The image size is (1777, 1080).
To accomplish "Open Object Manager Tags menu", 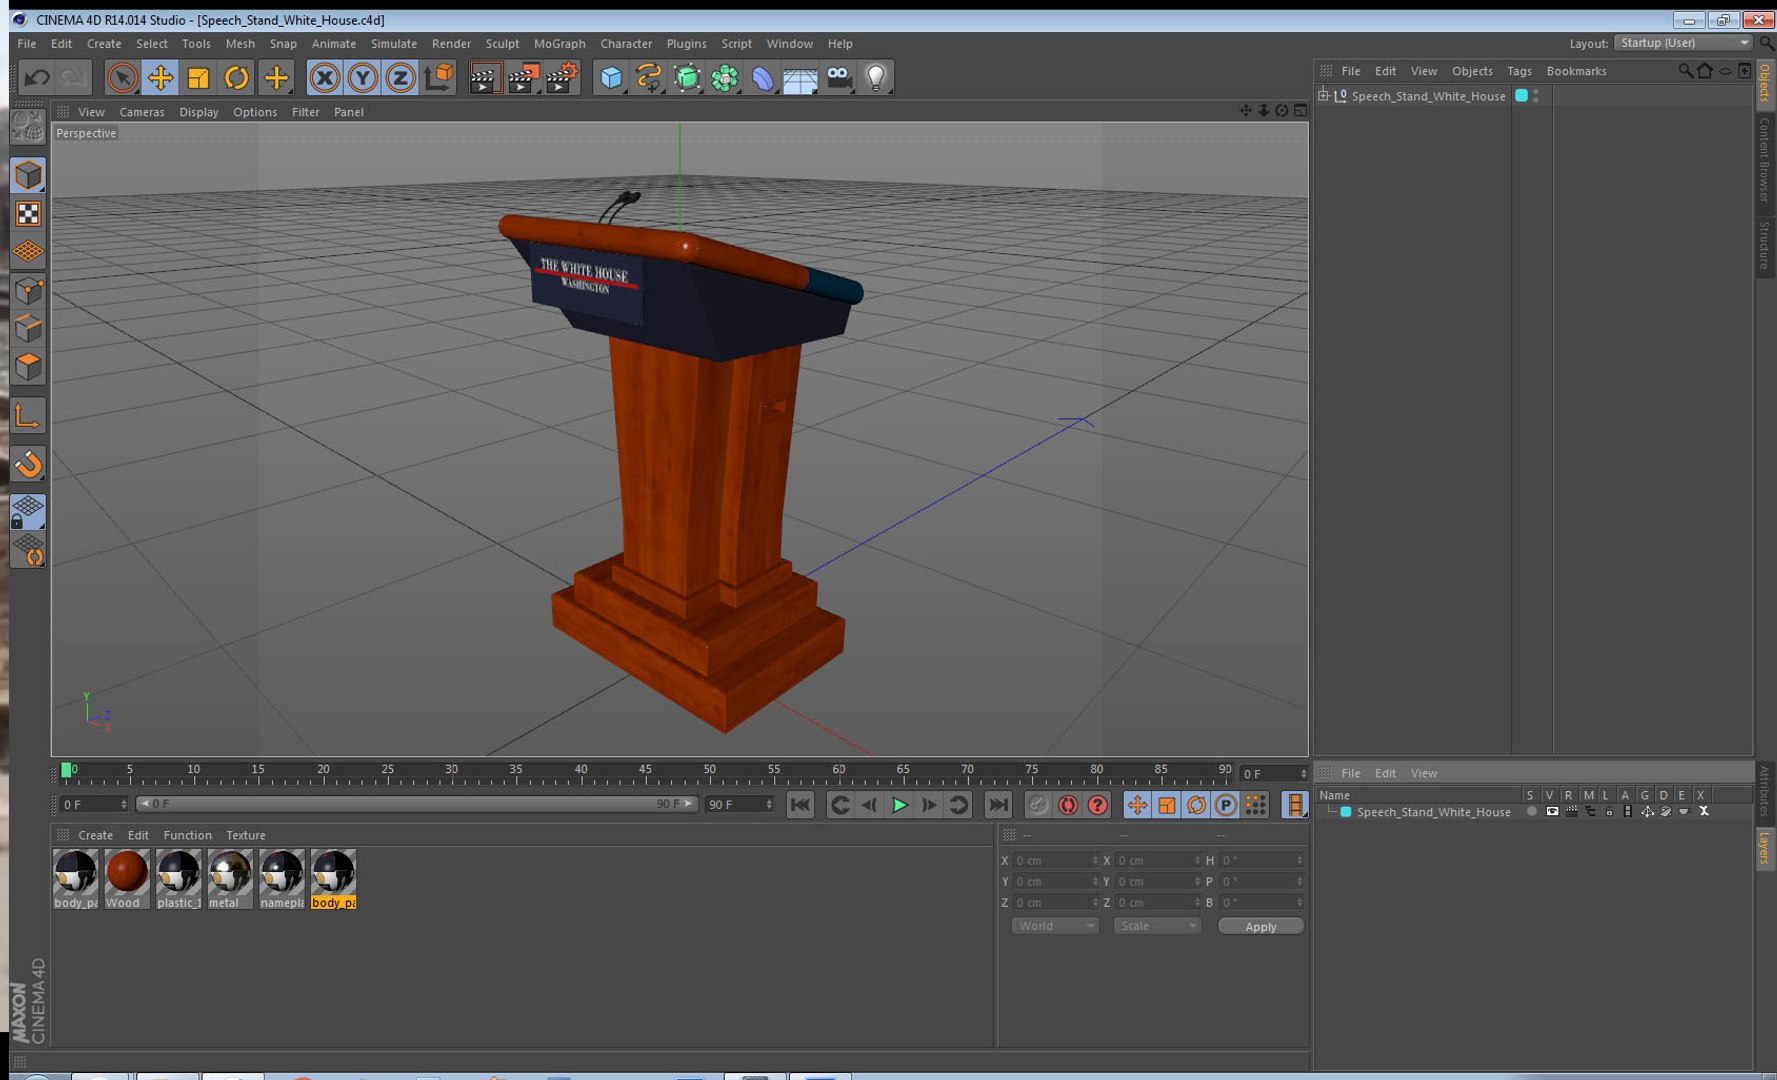I will click(x=1519, y=71).
